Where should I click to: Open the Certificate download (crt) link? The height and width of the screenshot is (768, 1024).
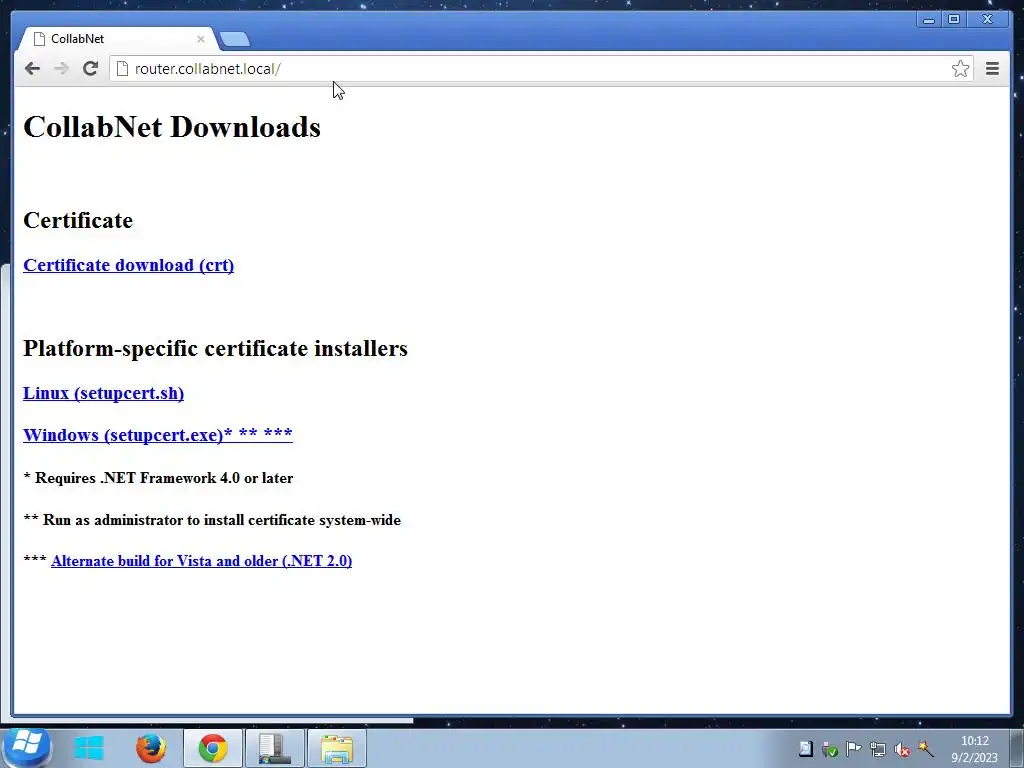129,265
